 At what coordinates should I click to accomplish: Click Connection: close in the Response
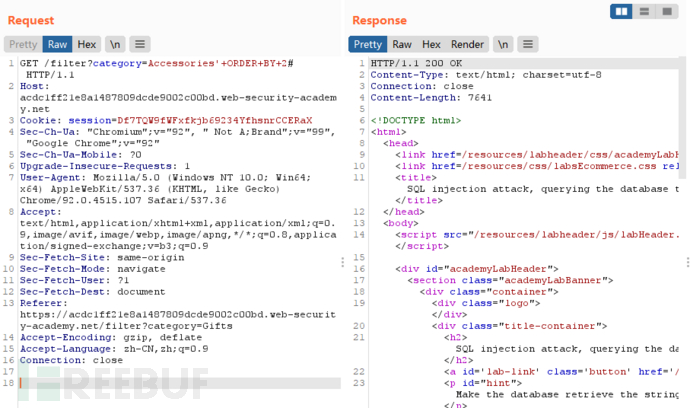pos(422,86)
